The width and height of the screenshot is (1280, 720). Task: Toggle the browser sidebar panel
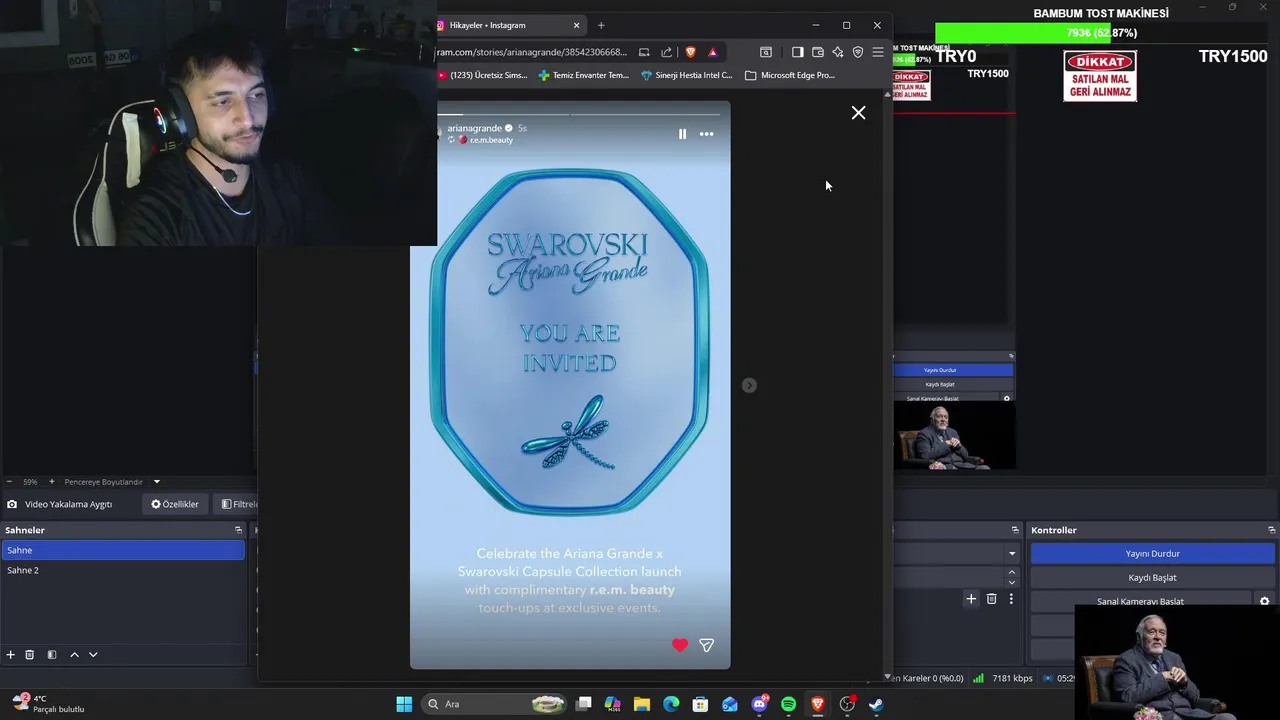coord(797,52)
